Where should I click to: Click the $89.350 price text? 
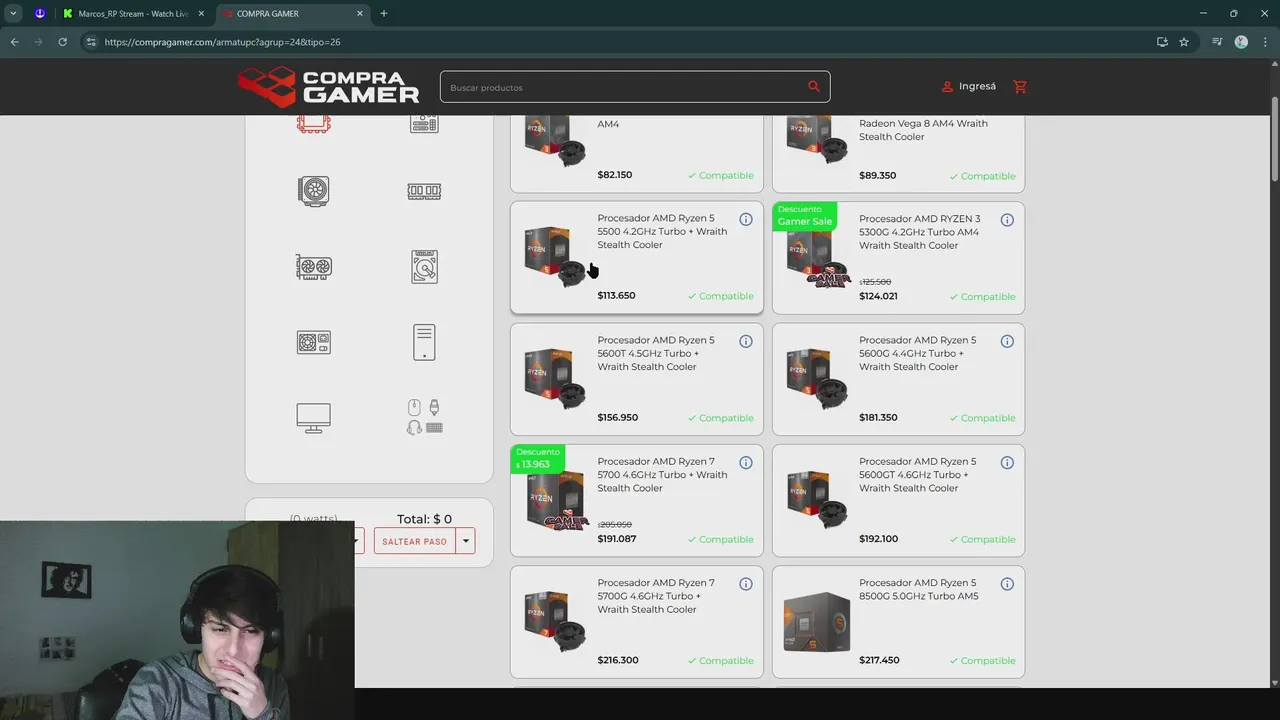click(877, 176)
